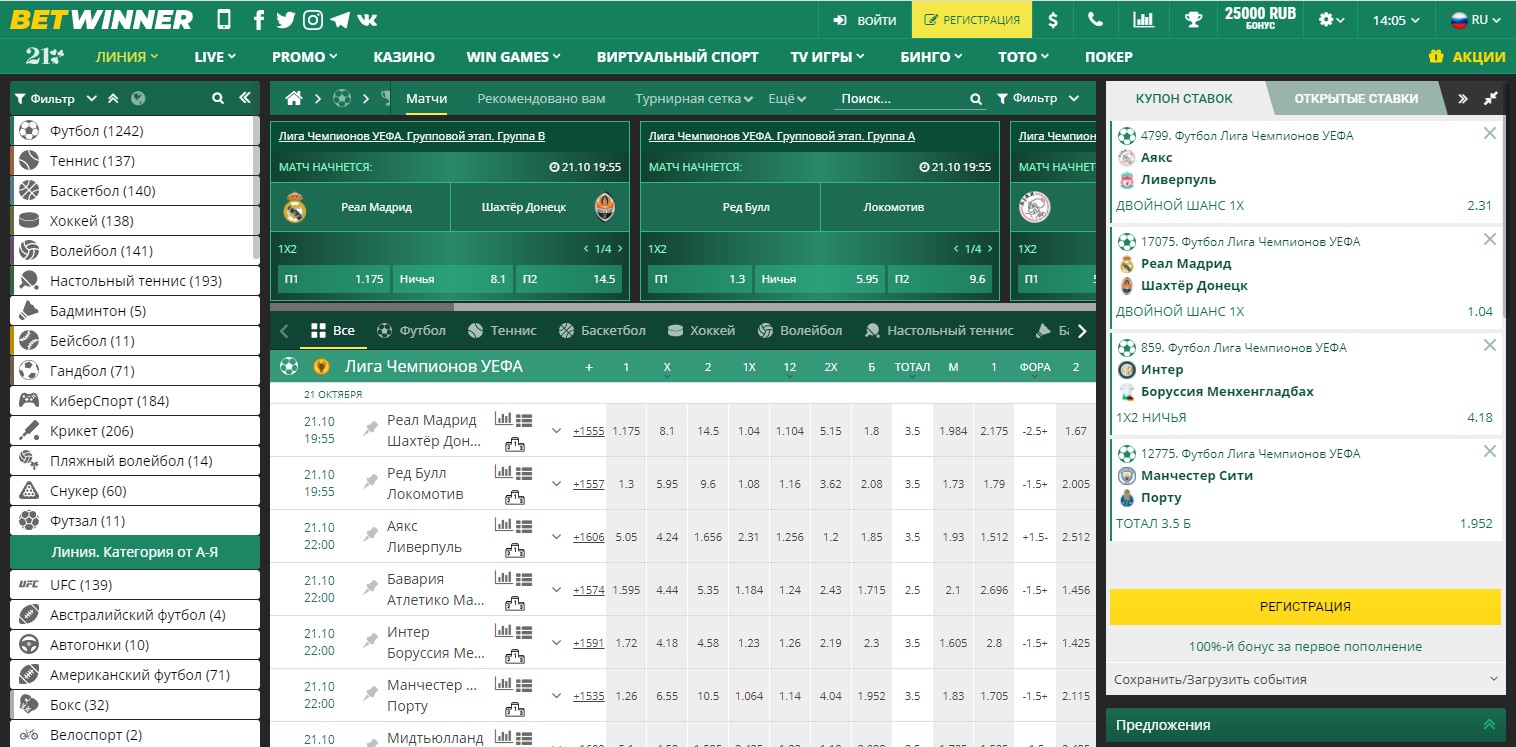Expand Сохранить/Загрузить события section
The image size is (1516, 747).
pyautogui.click(x=1305, y=679)
